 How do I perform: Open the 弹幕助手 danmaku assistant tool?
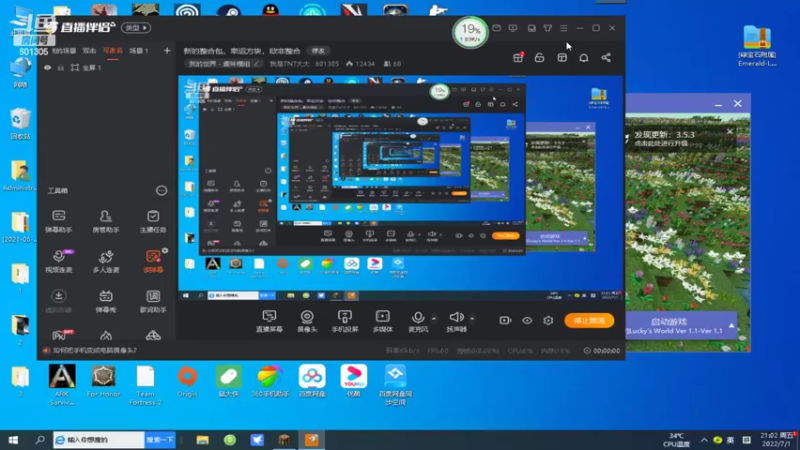pyautogui.click(x=59, y=221)
